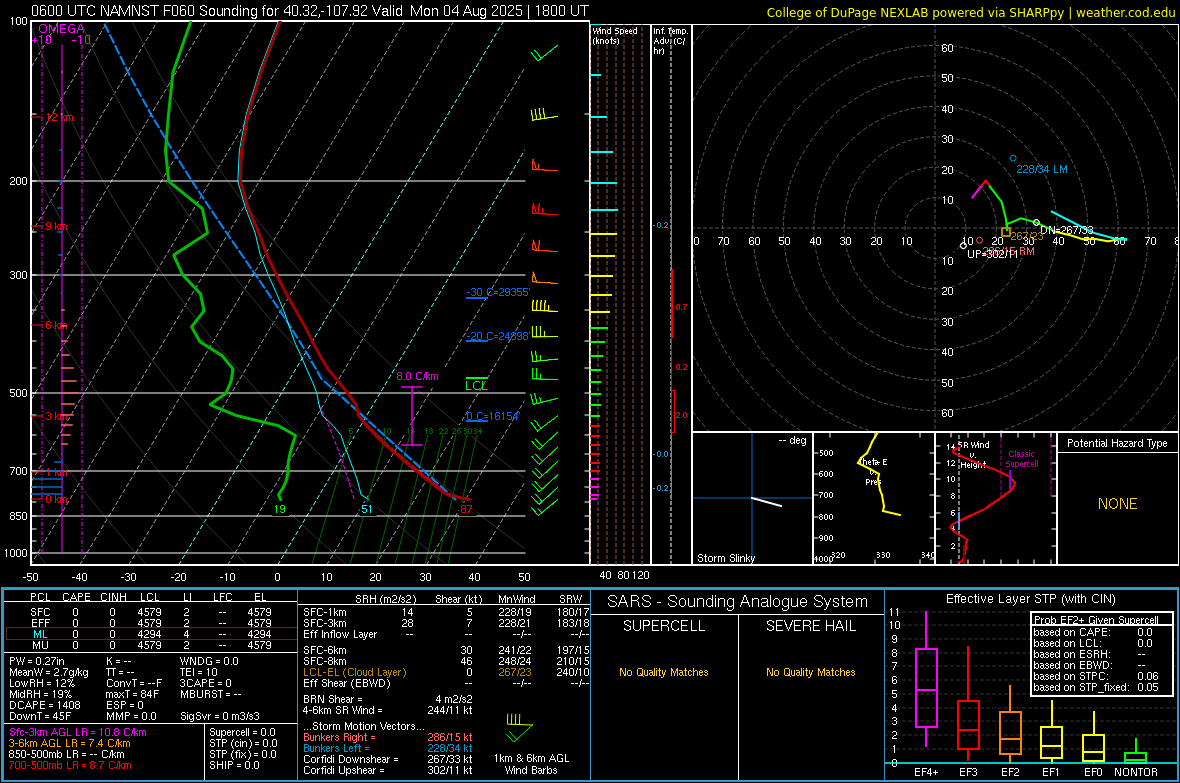Select the MU parcel row
This screenshot has height=783, width=1180.
[151, 645]
